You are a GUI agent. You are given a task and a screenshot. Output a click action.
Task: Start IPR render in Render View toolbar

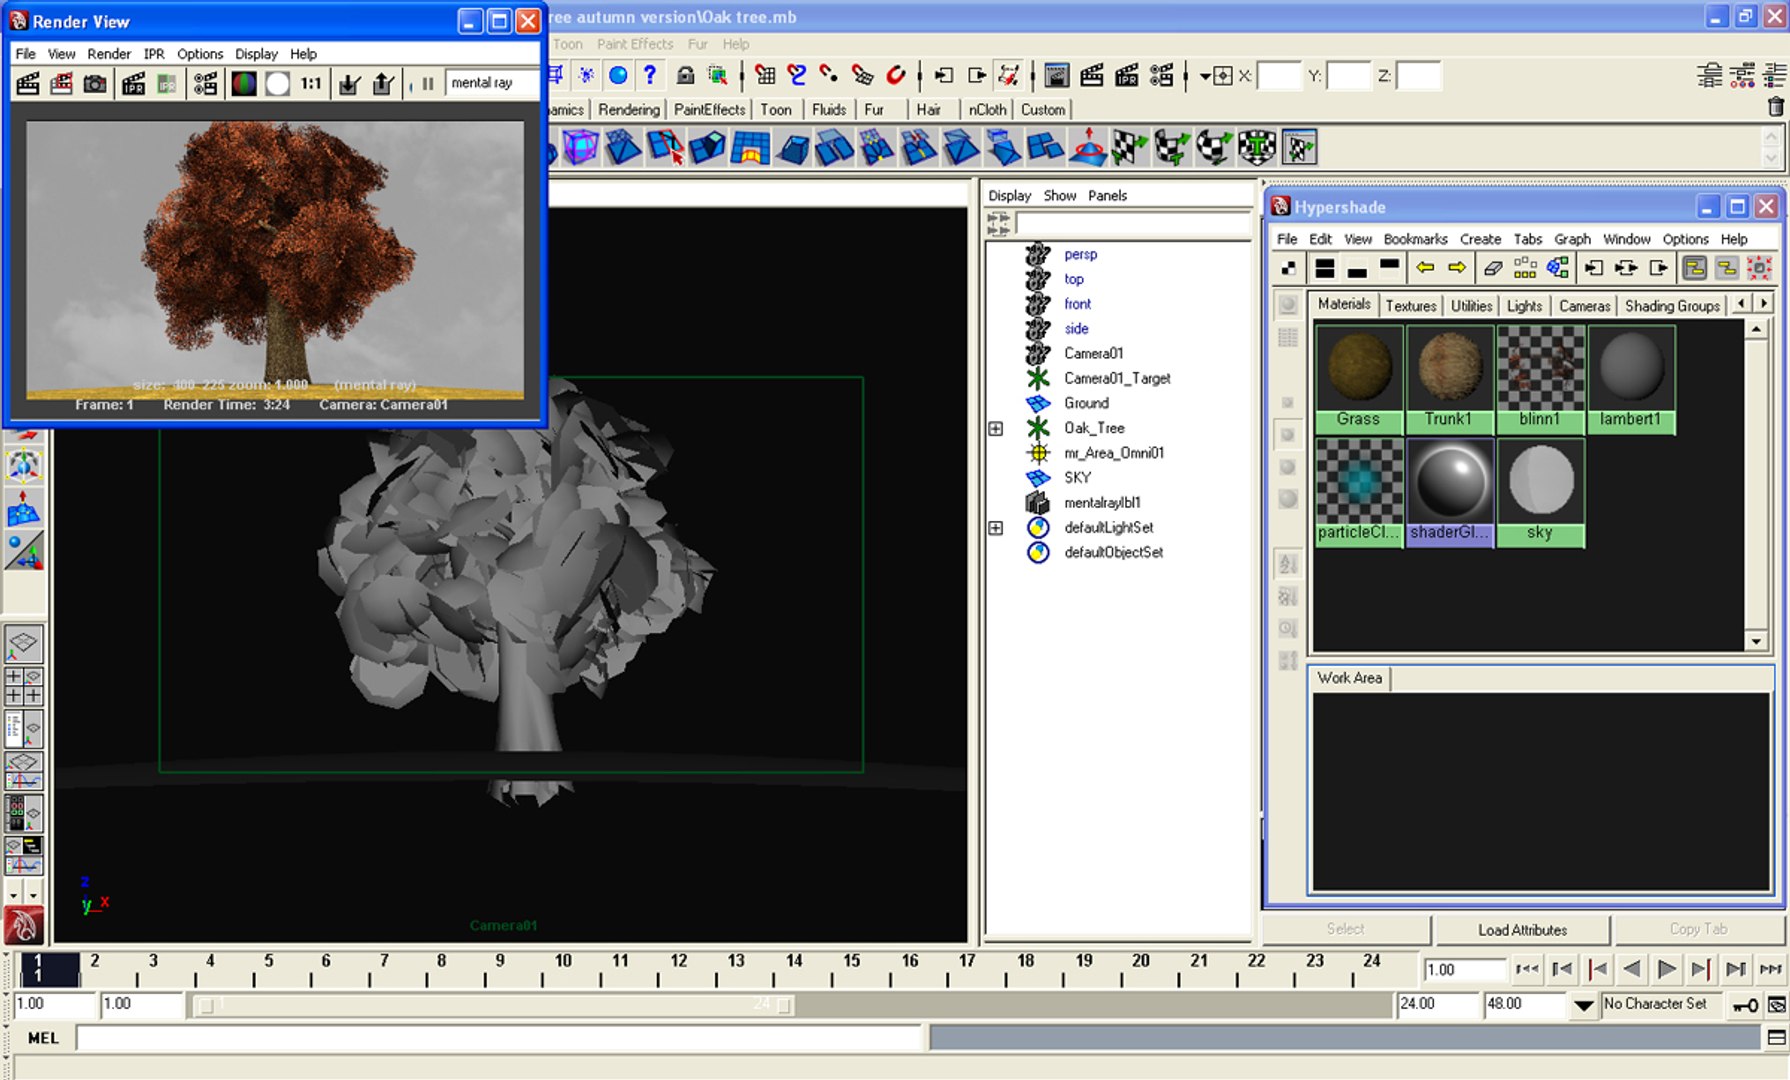click(x=133, y=84)
